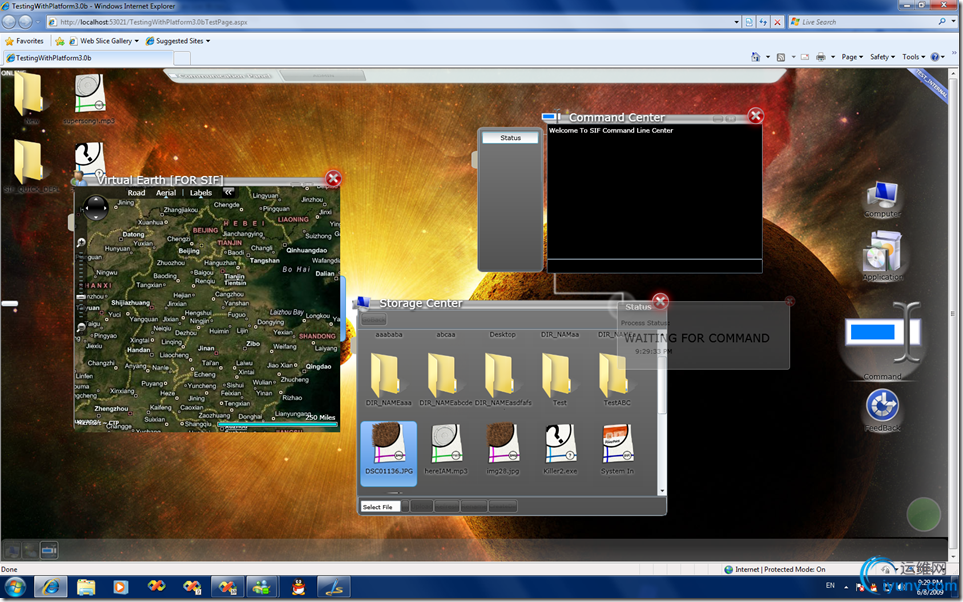The image size is (963, 602).
Task: Expand the Suggested Sites dropdown
Action: pos(208,41)
